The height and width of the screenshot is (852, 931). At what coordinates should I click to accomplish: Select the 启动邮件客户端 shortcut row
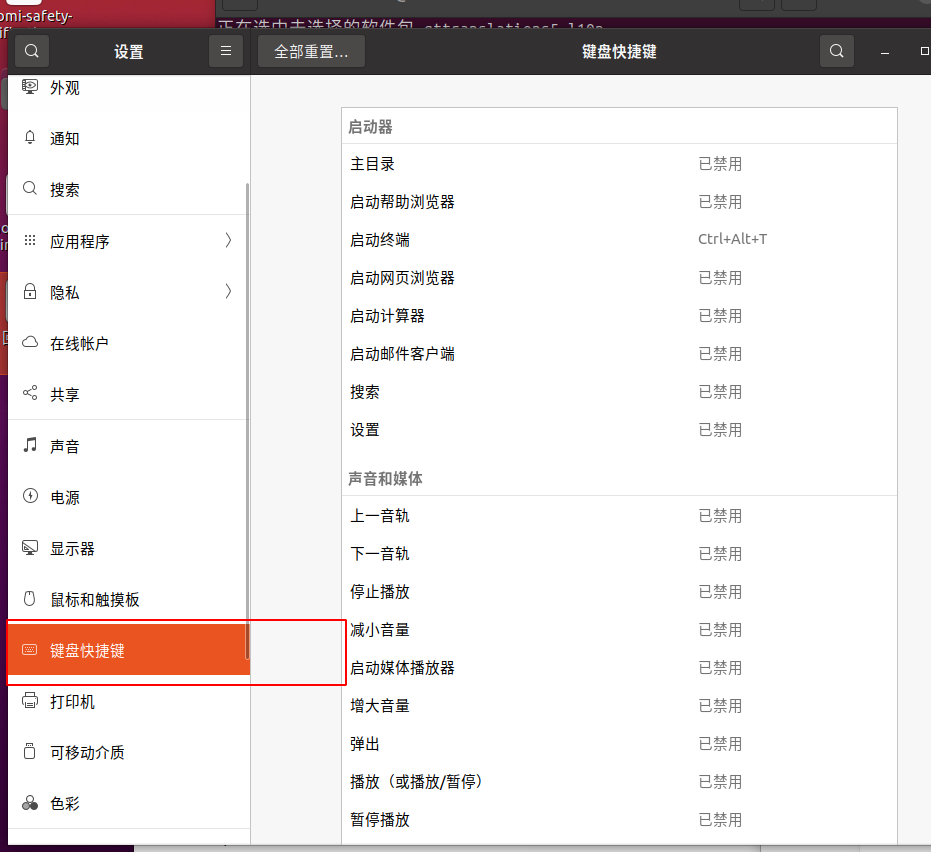619,353
